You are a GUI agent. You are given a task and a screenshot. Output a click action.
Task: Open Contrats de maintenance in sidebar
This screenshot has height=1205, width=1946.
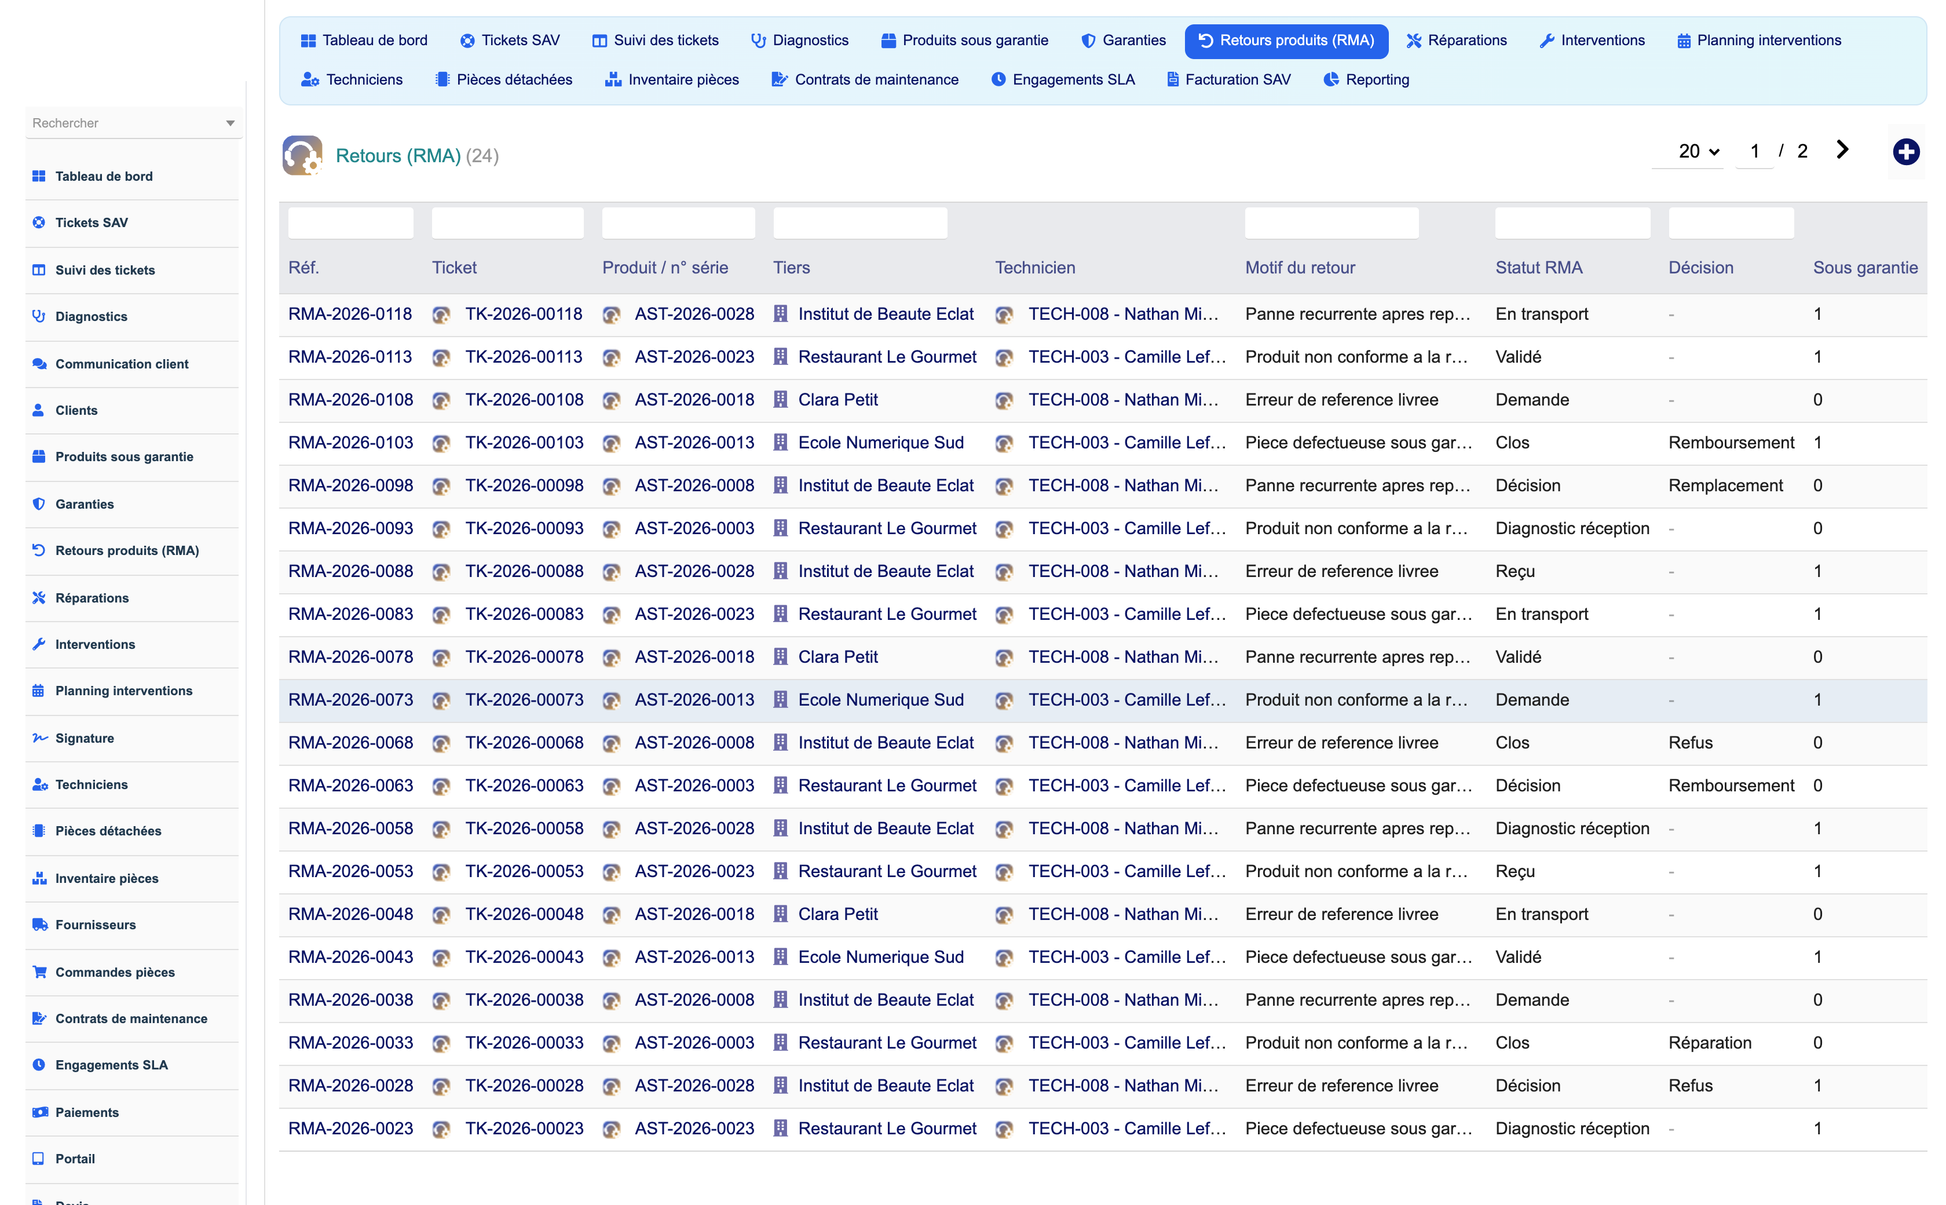click(x=131, y=1019)
